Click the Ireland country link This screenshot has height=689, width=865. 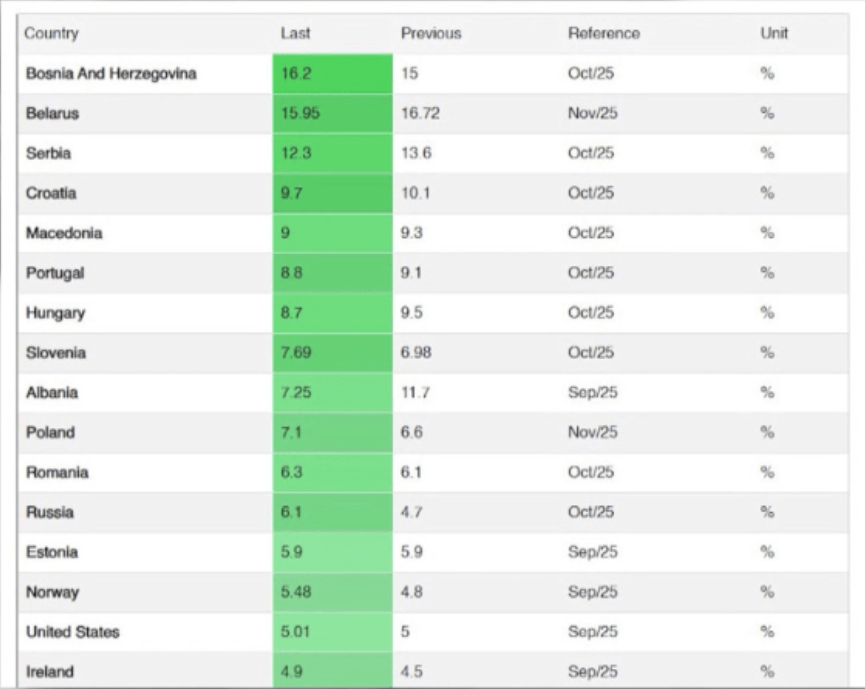pos(50,672)
